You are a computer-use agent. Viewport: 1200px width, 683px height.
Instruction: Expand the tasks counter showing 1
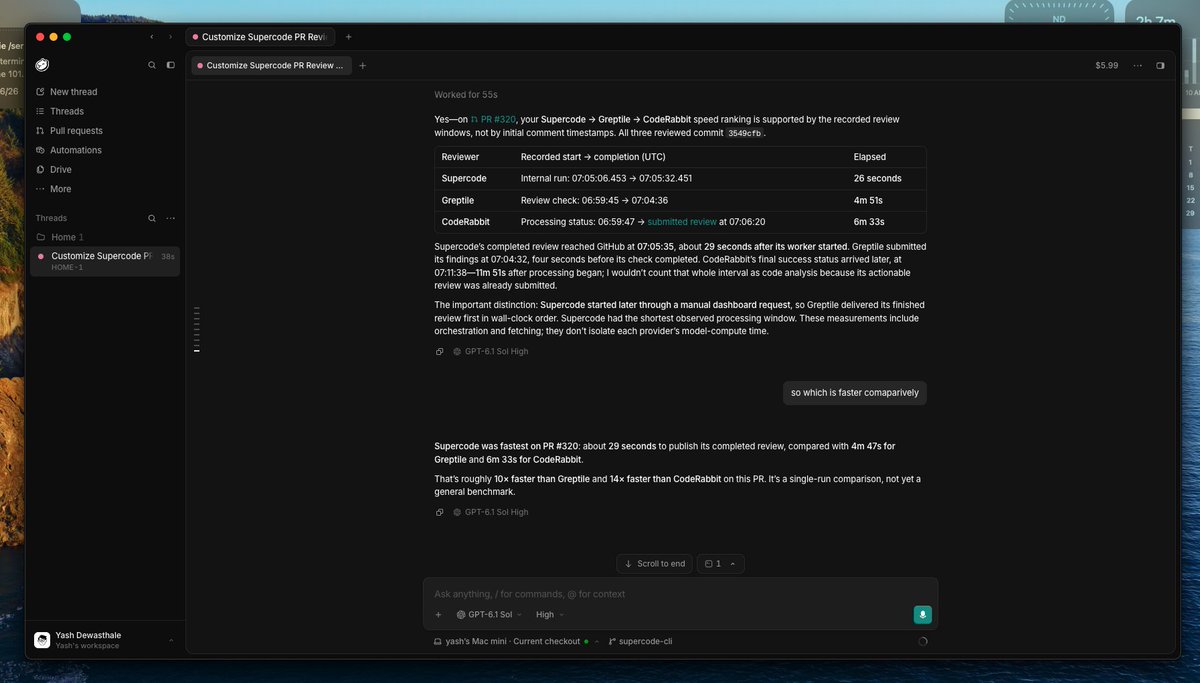pyautogui.click(x=720, y=564)
